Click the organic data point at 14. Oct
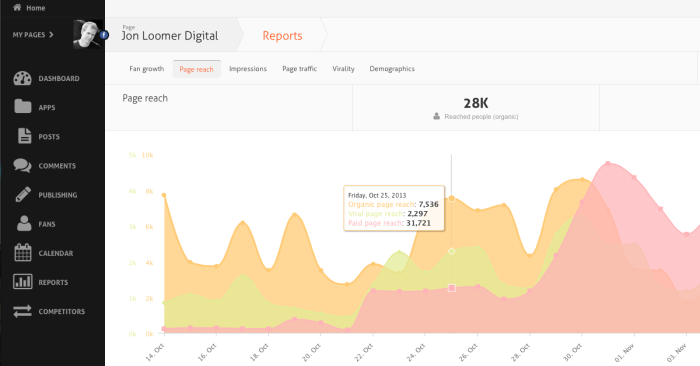The height and width of the screenshot is (366, 700). [164, 195]
